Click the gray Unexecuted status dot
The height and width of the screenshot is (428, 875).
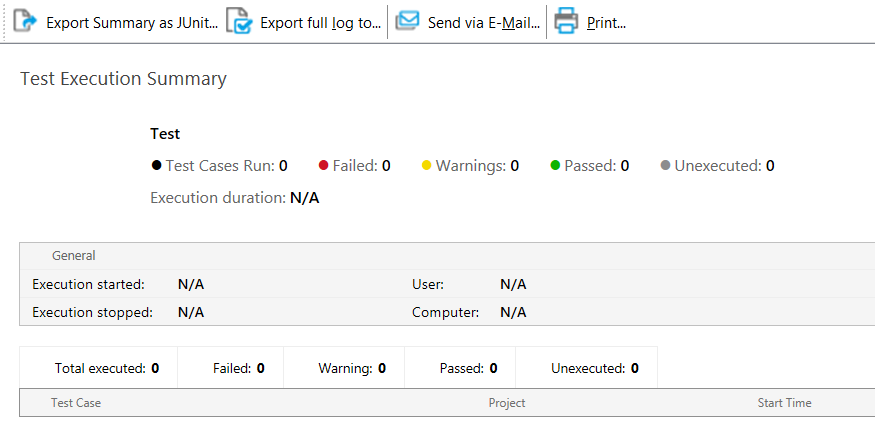pos(665,166)
